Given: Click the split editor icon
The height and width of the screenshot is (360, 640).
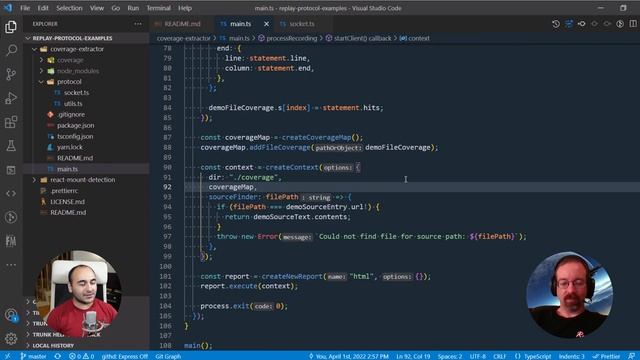Looking at the screenshot, I should click(633, 24).
